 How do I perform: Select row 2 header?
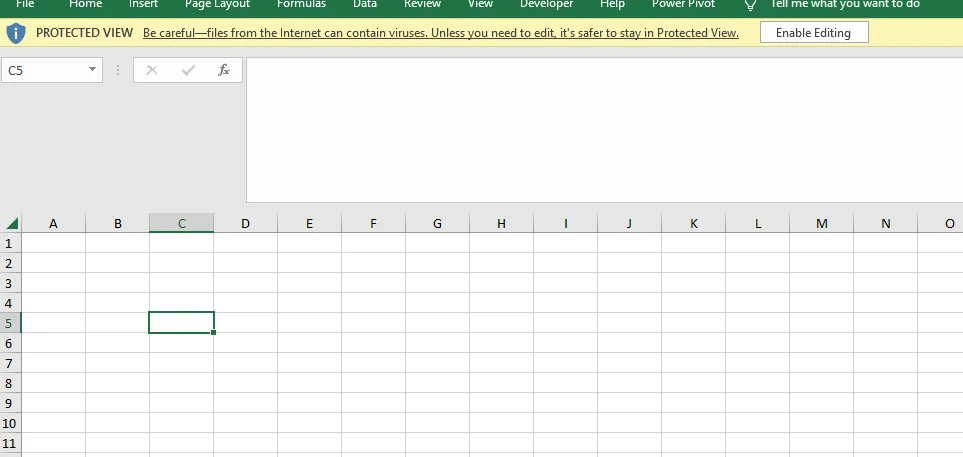[x=10, y=263]
